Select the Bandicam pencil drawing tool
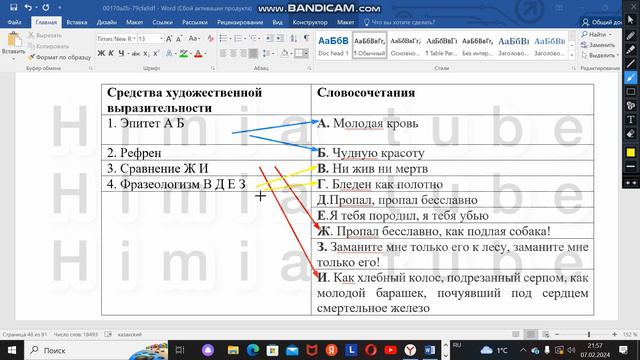The image size is (640, 360). pos(631,36)
